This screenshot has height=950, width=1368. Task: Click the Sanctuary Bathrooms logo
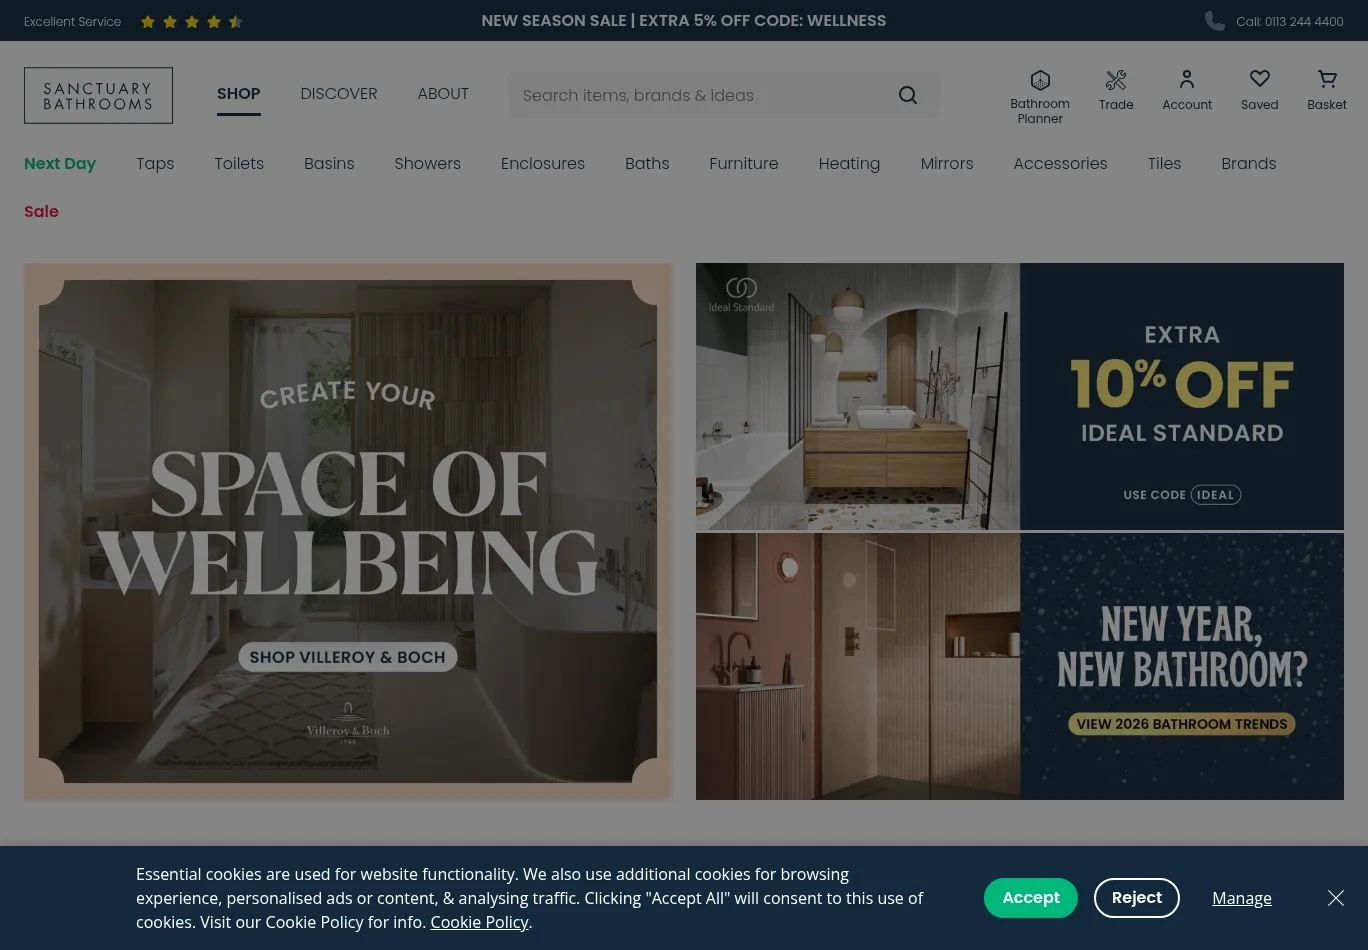coord(98,95)
